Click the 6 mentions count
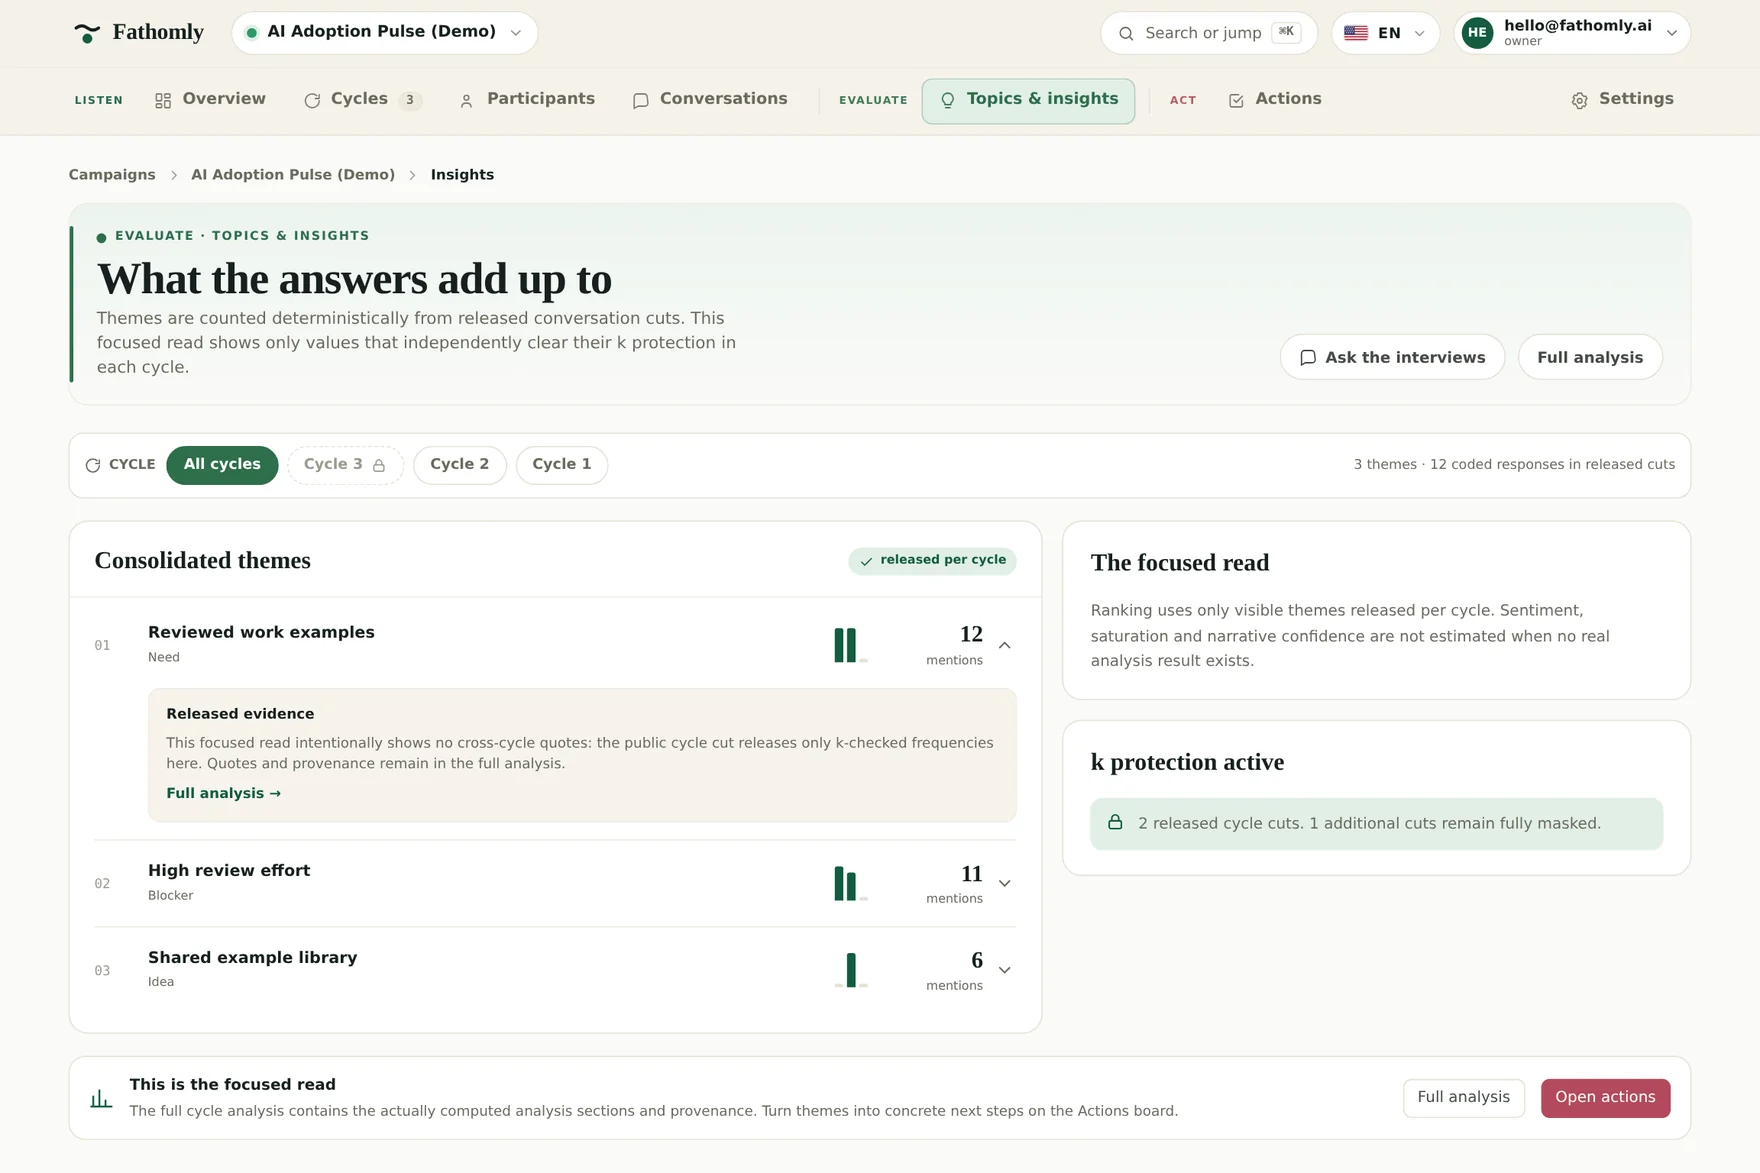1760x1173 pixels. (x=955, y=970)
